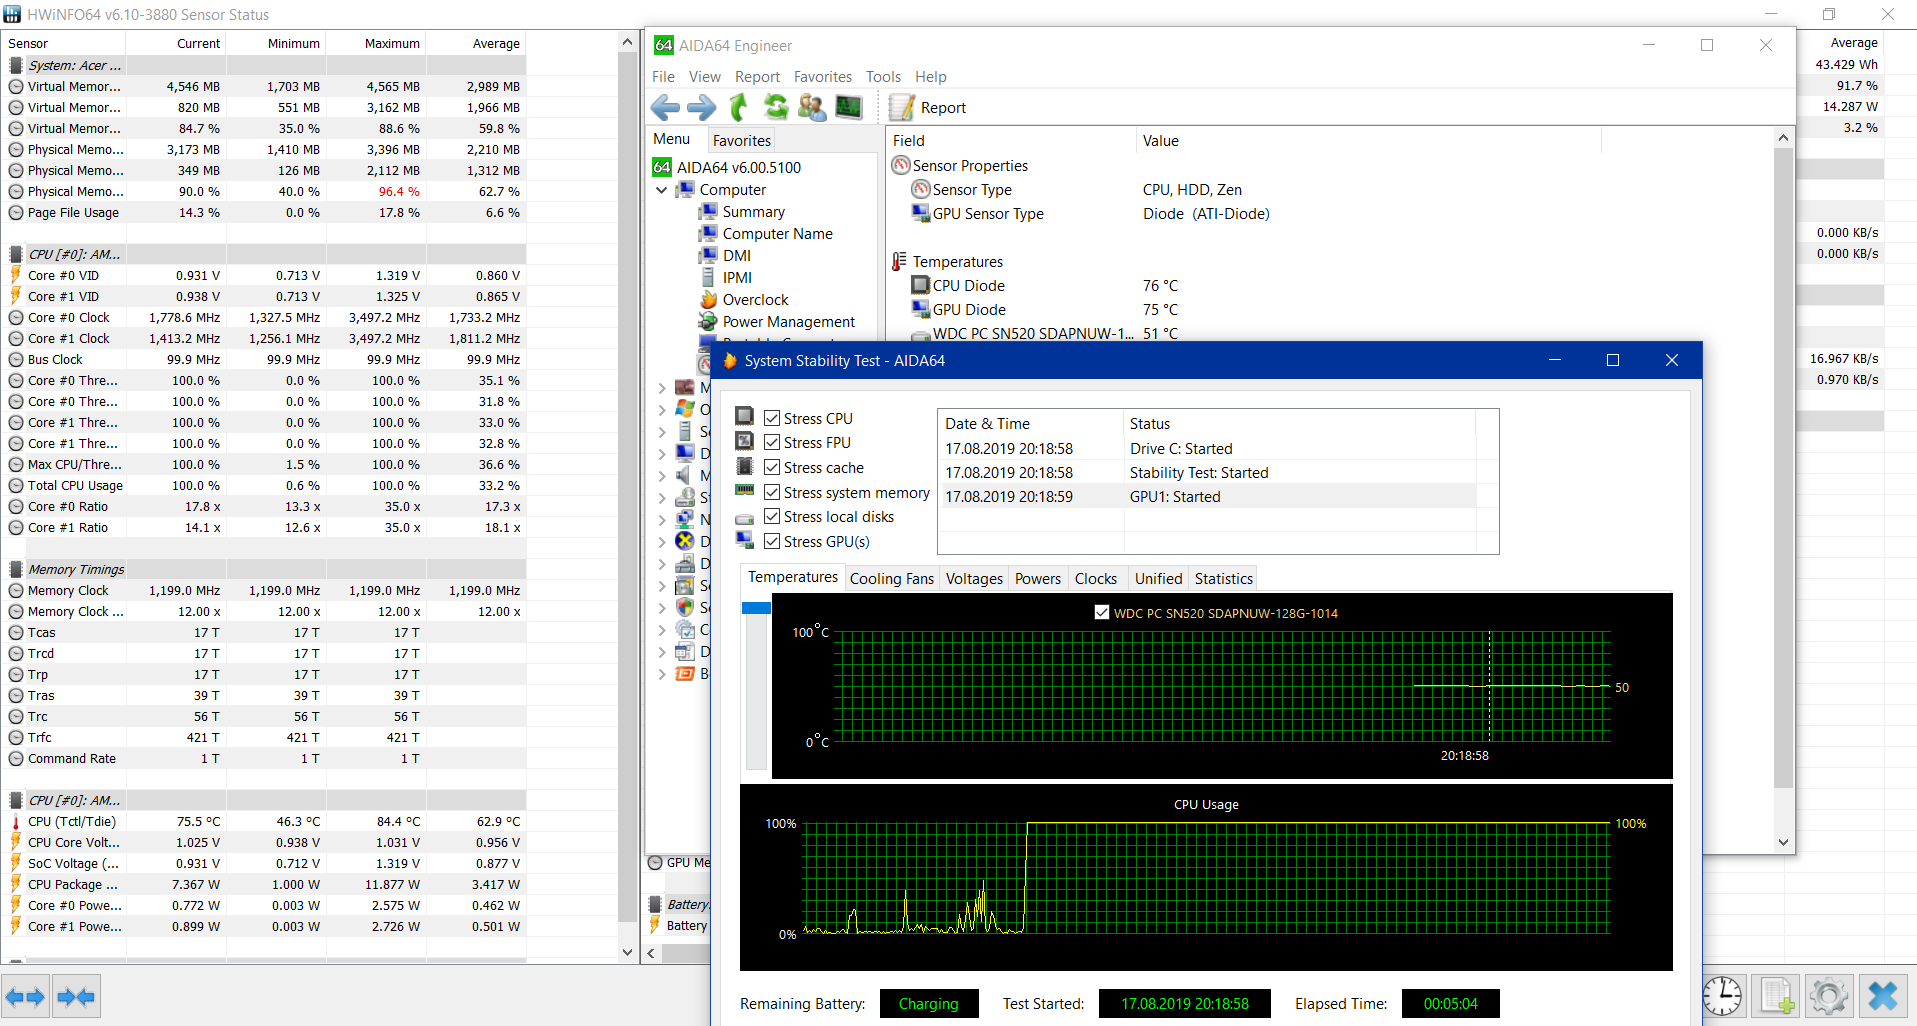
Task: Uncheck Stress FPU
Action: (x=772, y=442)
